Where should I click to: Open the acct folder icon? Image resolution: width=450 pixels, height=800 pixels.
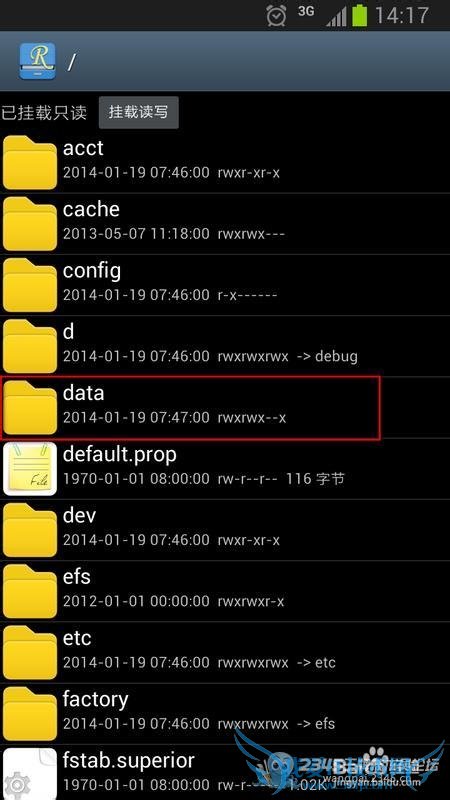pos(30,162)
